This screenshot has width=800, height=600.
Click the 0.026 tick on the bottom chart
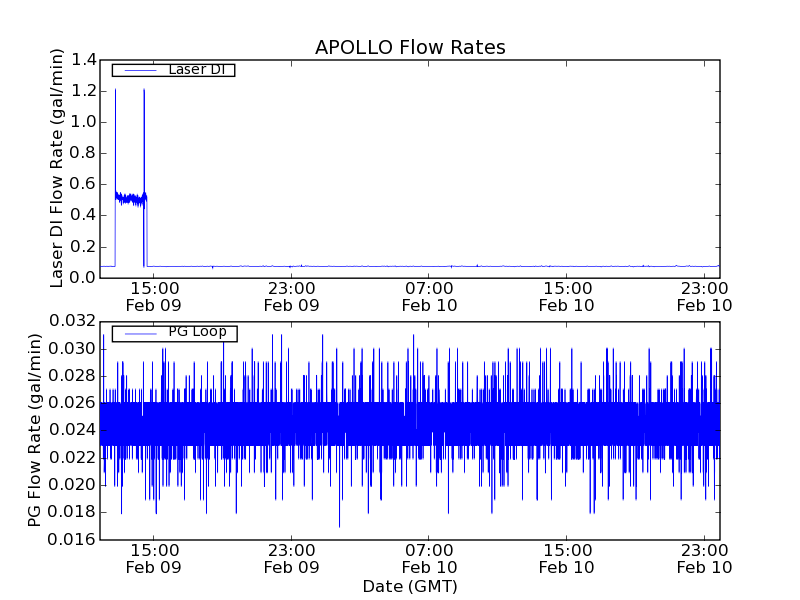pyautogui.click(x=72, y=403)
